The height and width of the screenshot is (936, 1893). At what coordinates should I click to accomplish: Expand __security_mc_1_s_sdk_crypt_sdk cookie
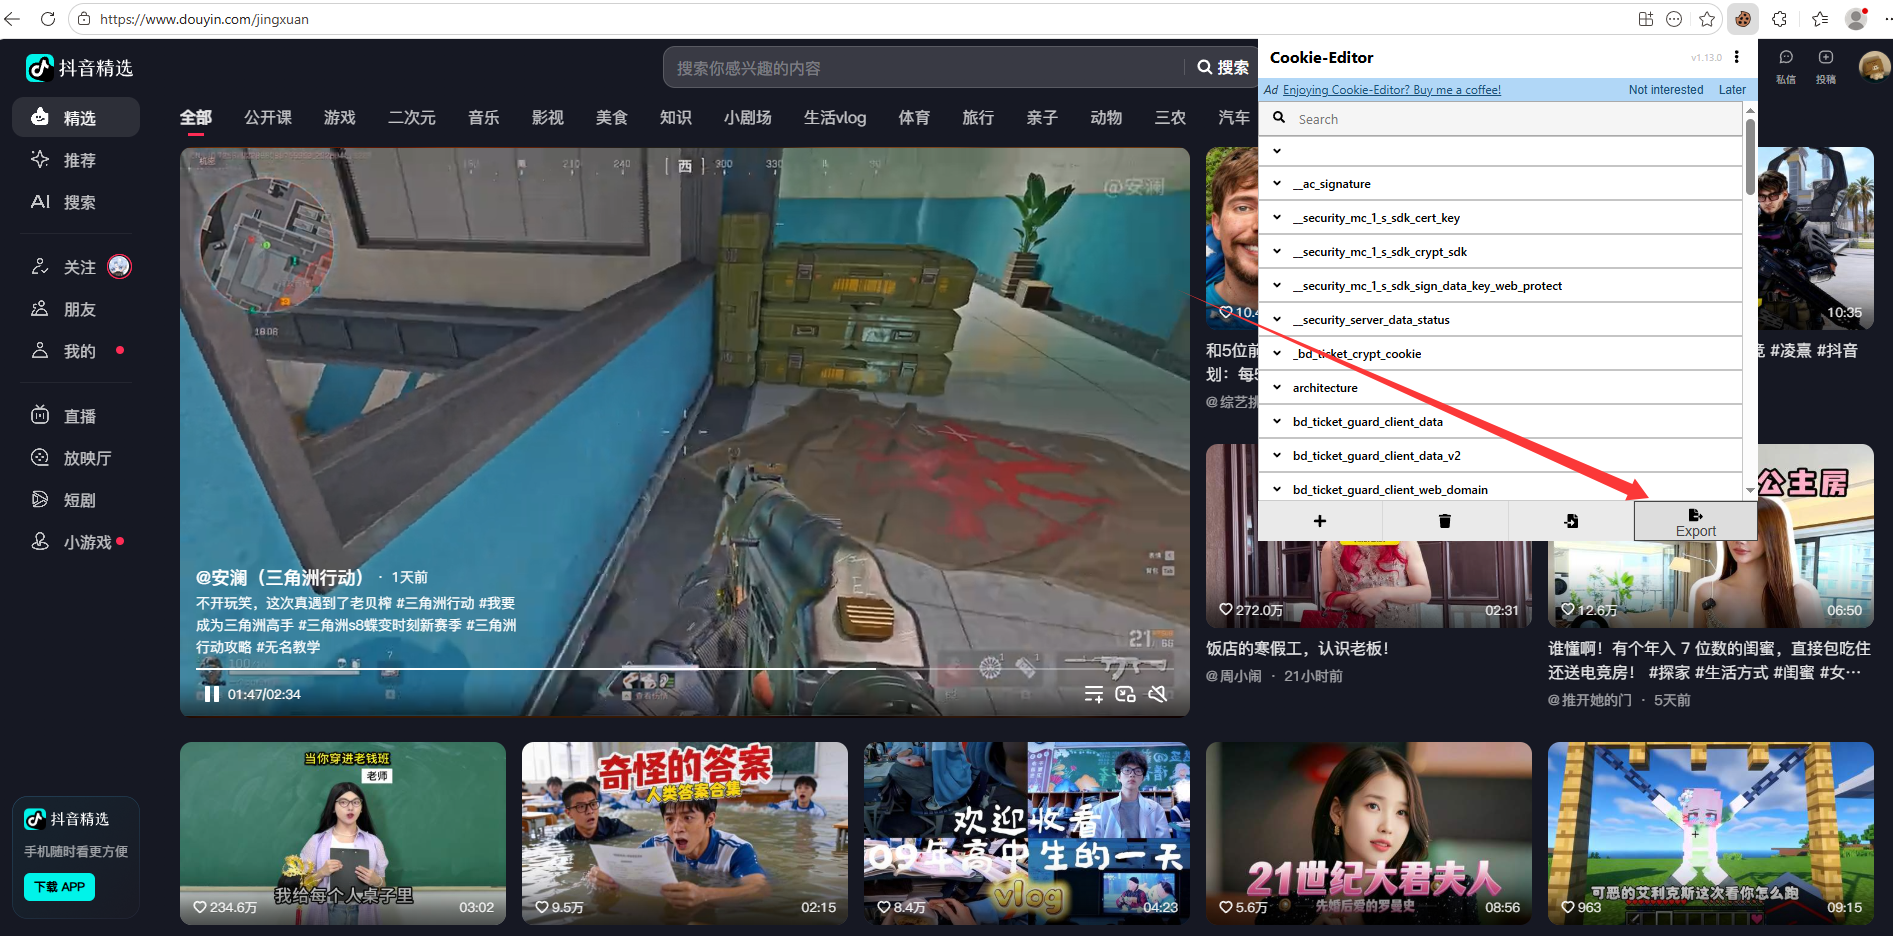(1500, 252)
